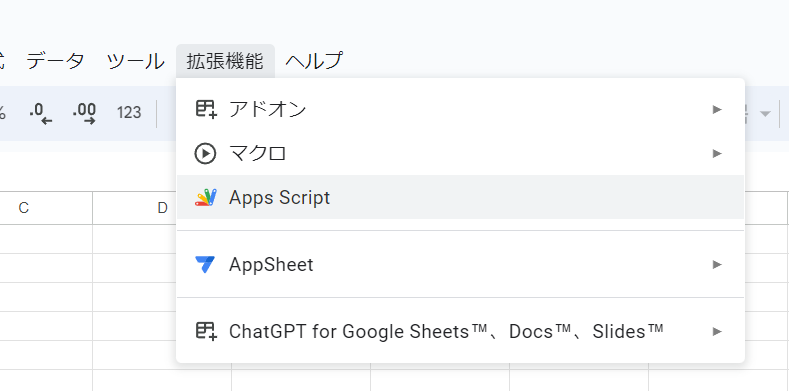Open the ヘルプ menu
Screen dimensions: 789x391
click(x=314, y=61)
